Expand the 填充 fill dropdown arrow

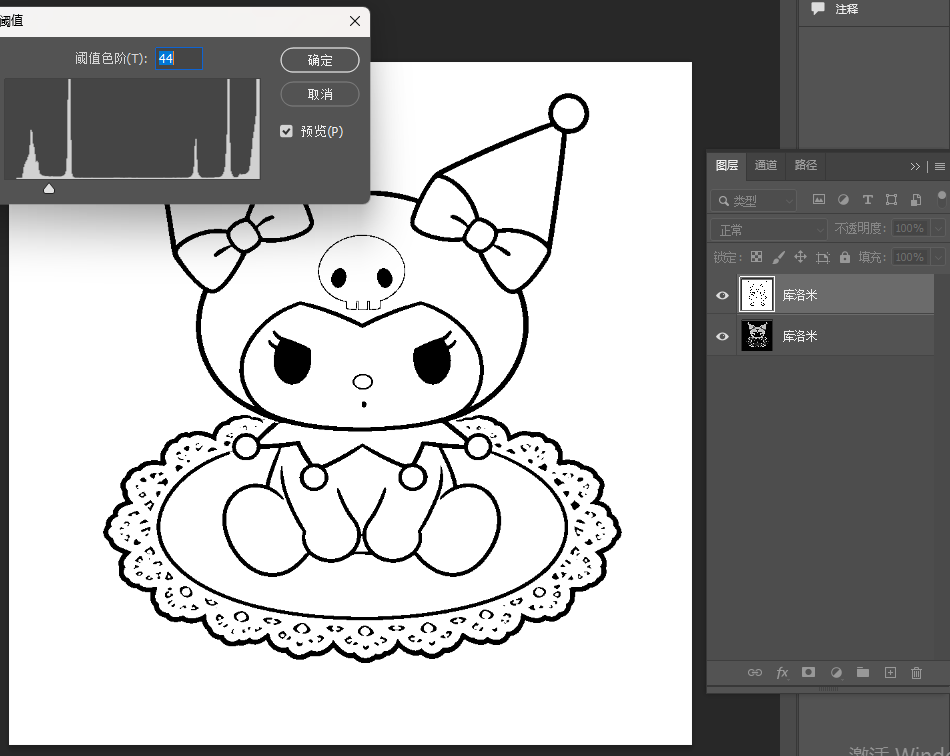[x=938, y=257]
